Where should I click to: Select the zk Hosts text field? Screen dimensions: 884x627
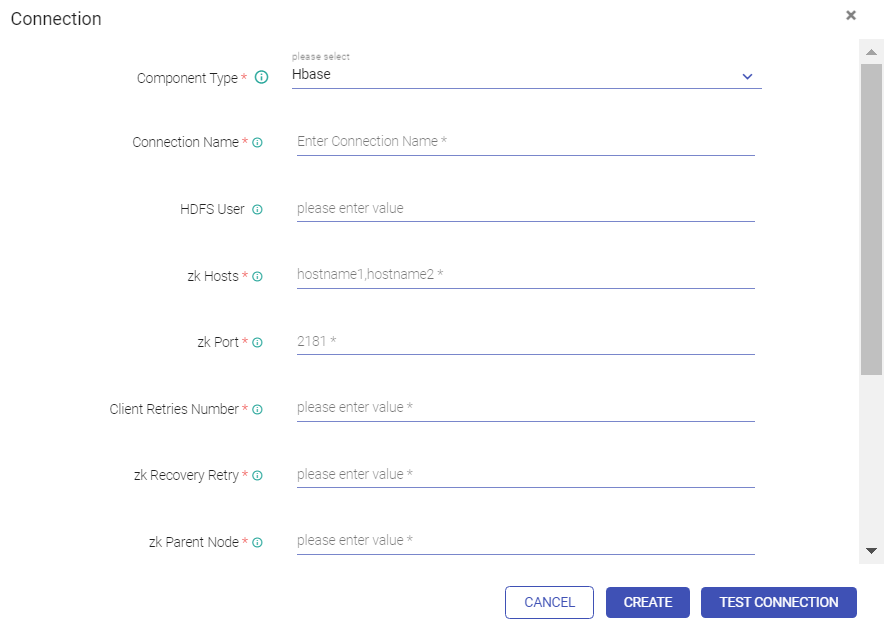pos(525,275)
